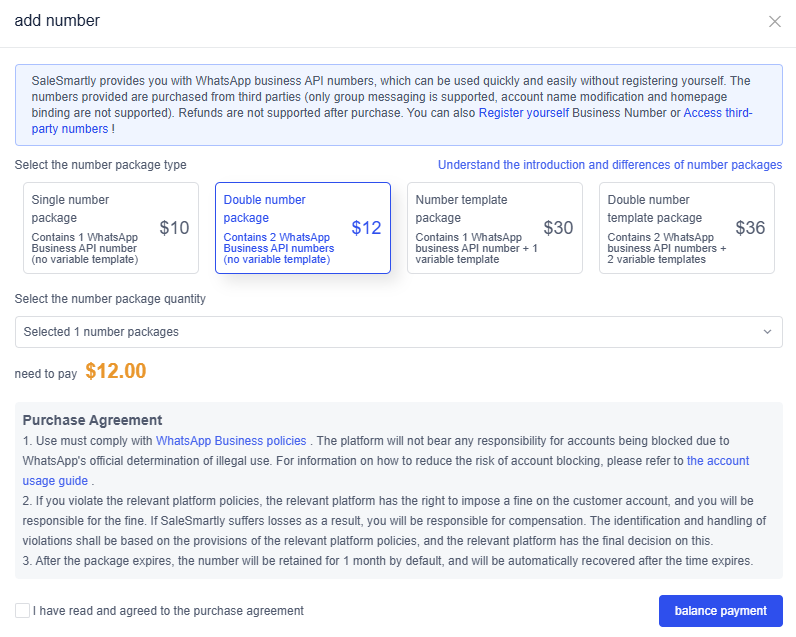Click the $12.00 amount to pay
This screenshot has height=637, width=796.
tap(116, 371)
